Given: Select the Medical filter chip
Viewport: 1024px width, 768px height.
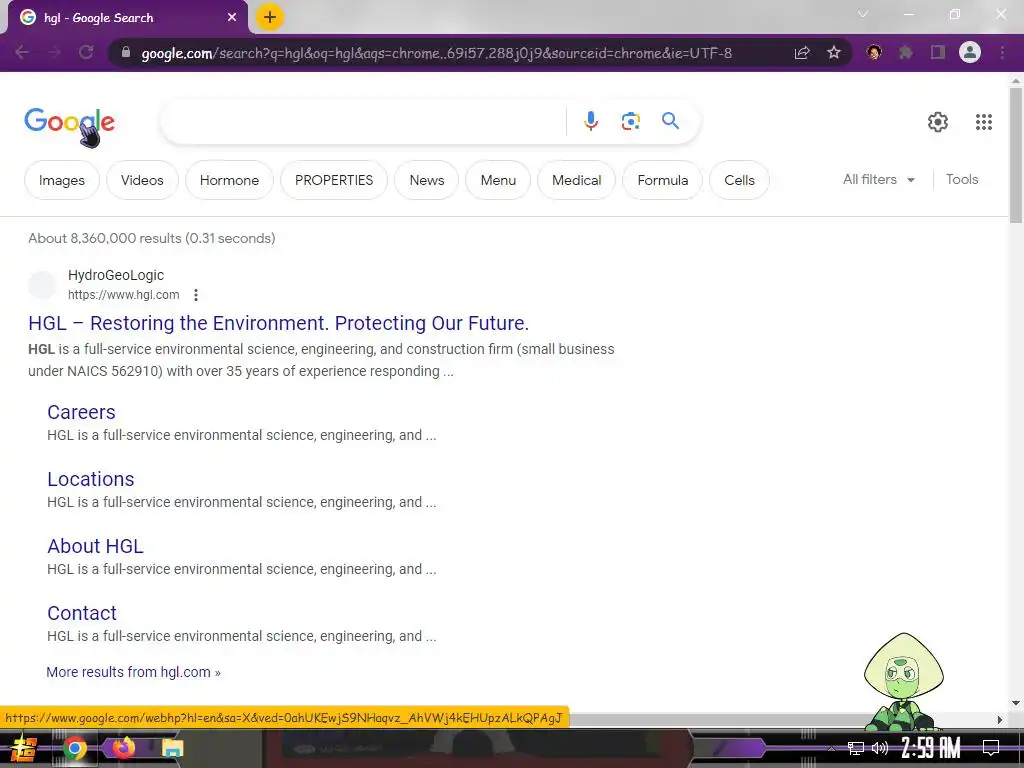Looking at the screenshot, I should point(577,180).
